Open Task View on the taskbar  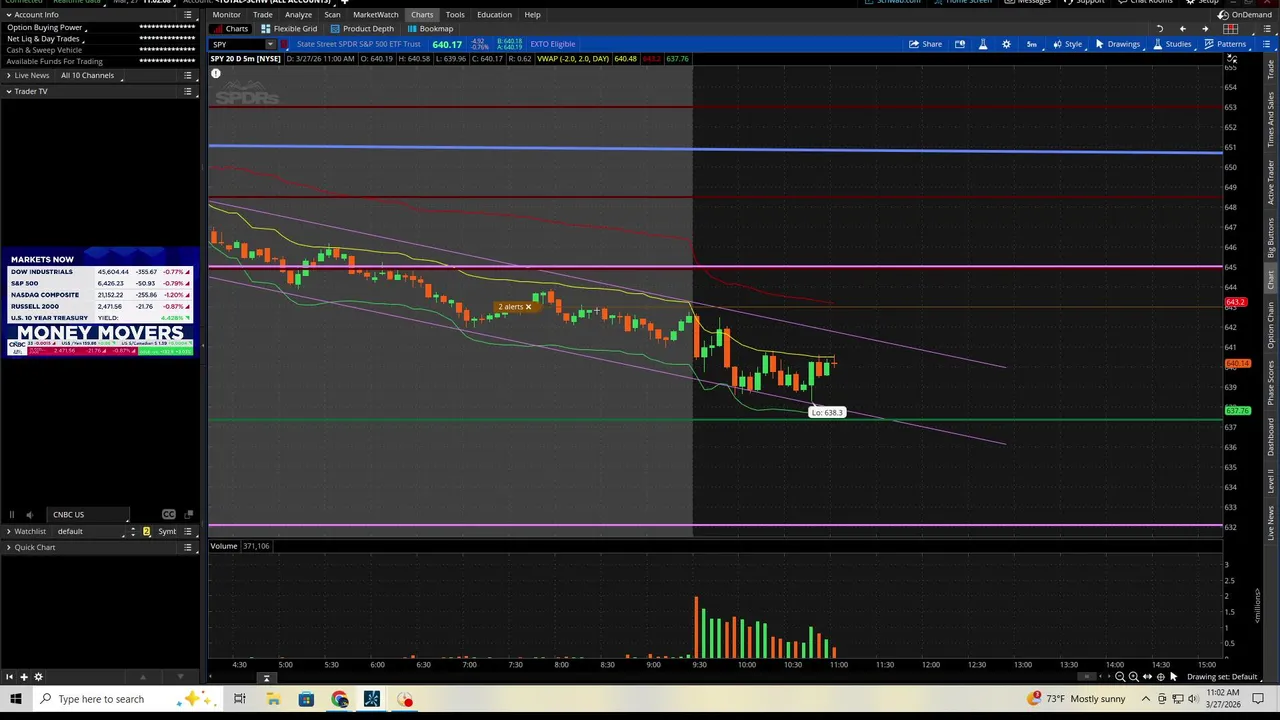click(x=240, y=699)
